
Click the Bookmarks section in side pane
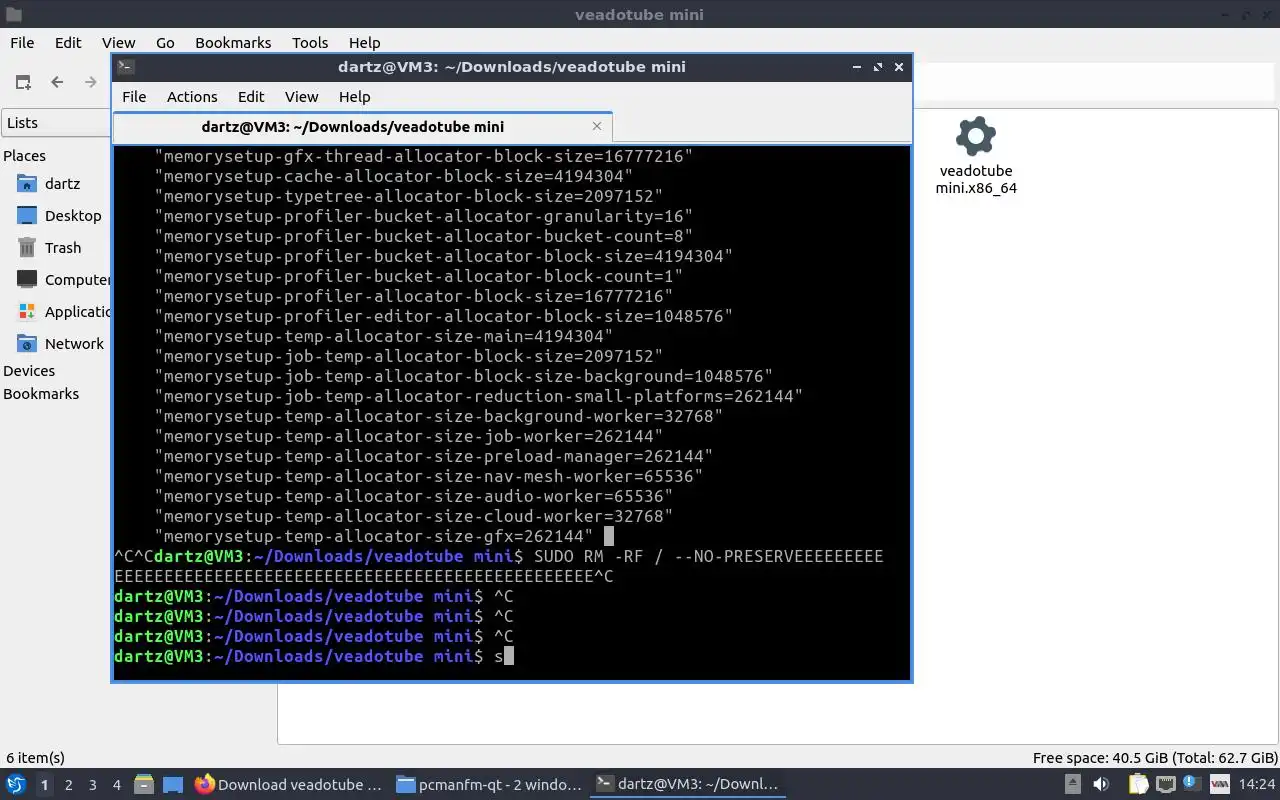pyautogui.click(x=41, y=394)
